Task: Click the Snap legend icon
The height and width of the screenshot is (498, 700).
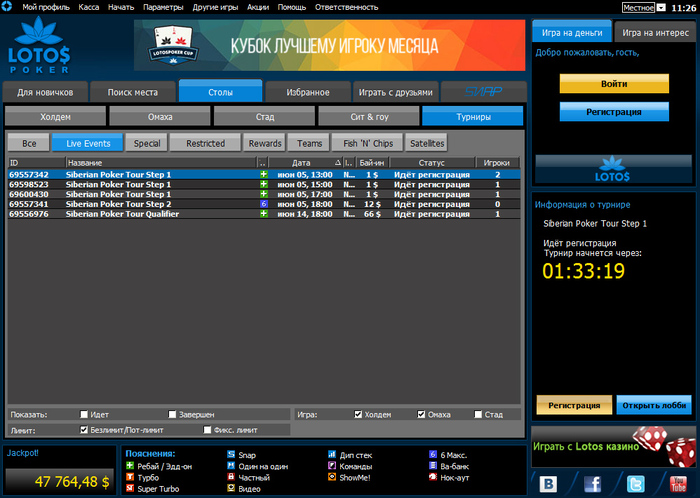Action: click(x=231, y=454)
